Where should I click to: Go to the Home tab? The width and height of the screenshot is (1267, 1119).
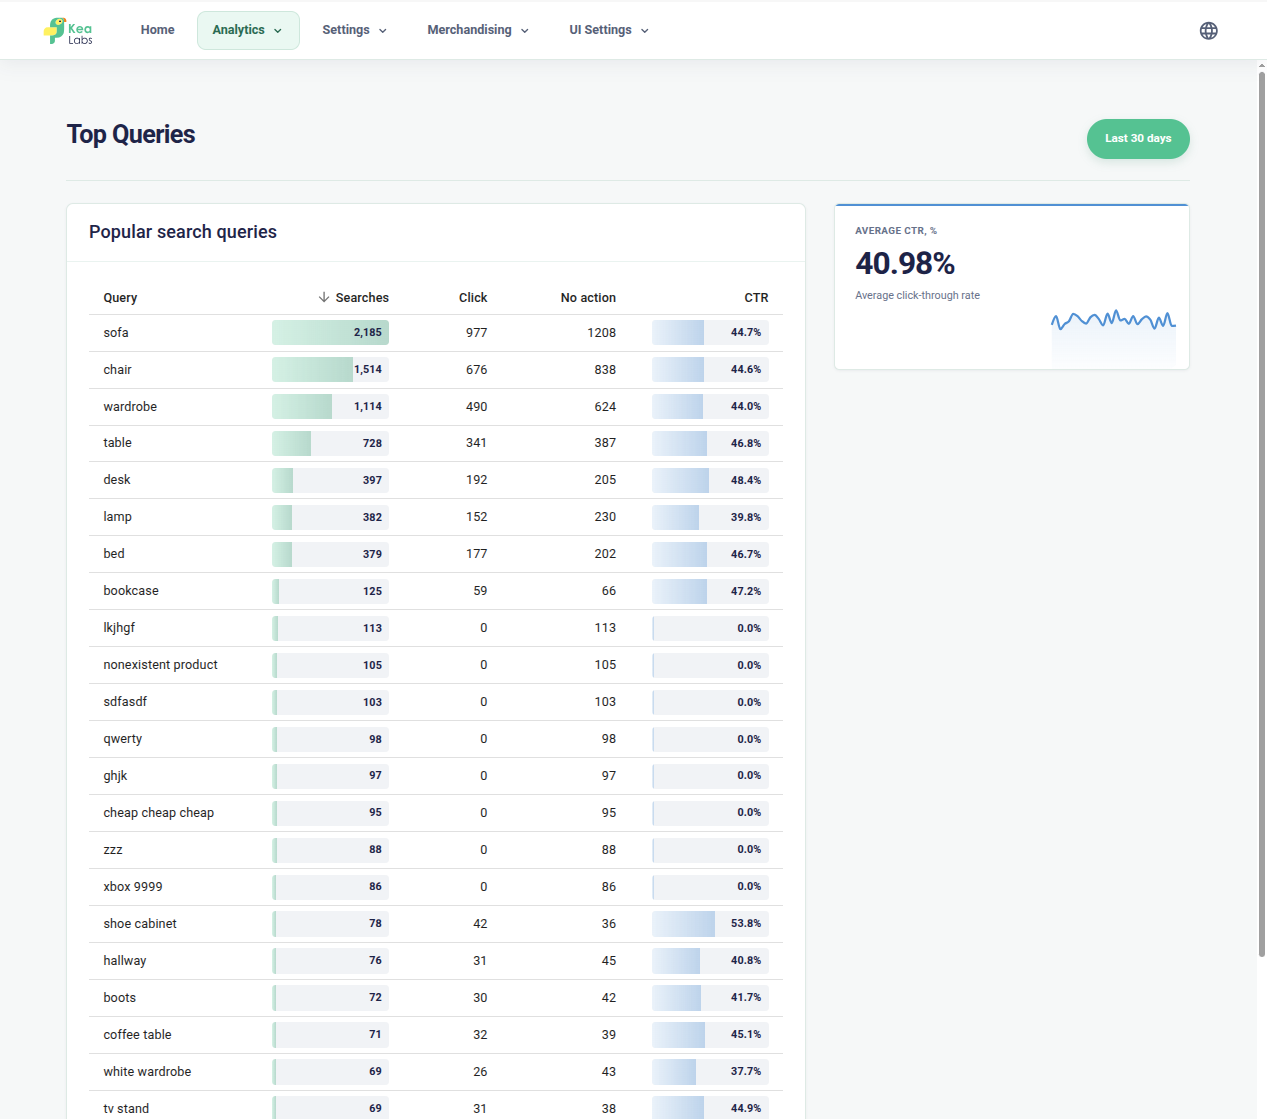pyautogui.click(x=157, y=30)
